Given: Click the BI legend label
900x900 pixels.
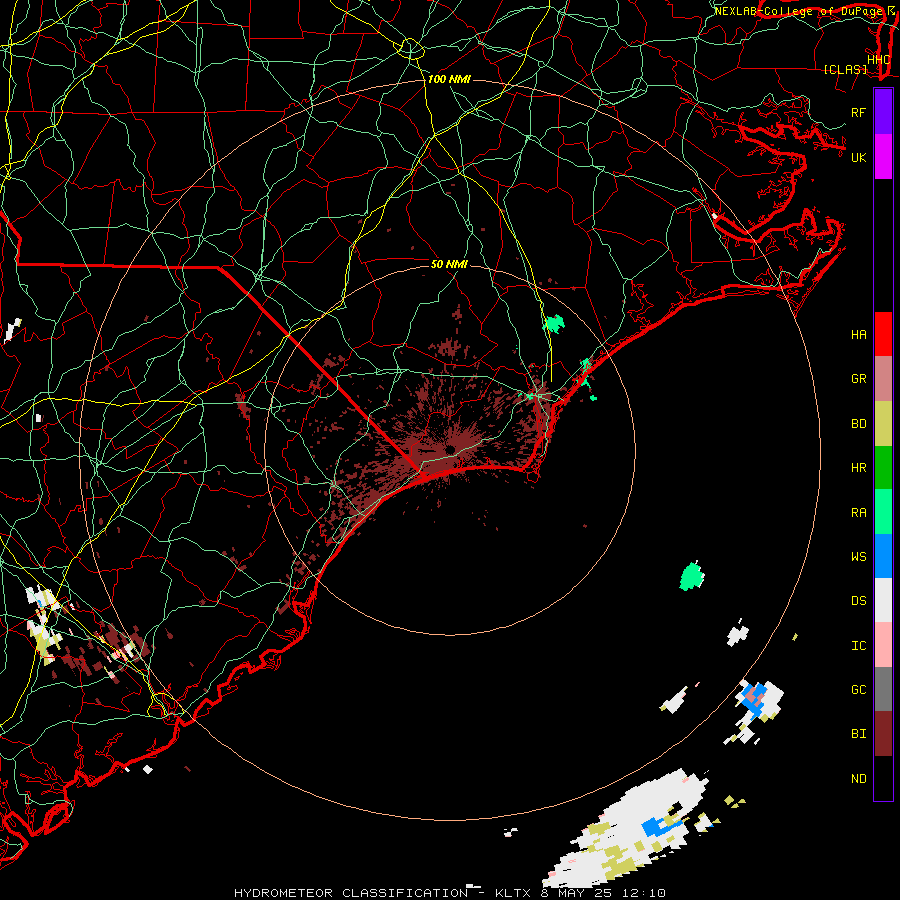Looking at the screenshot, I should click(858, 734).
